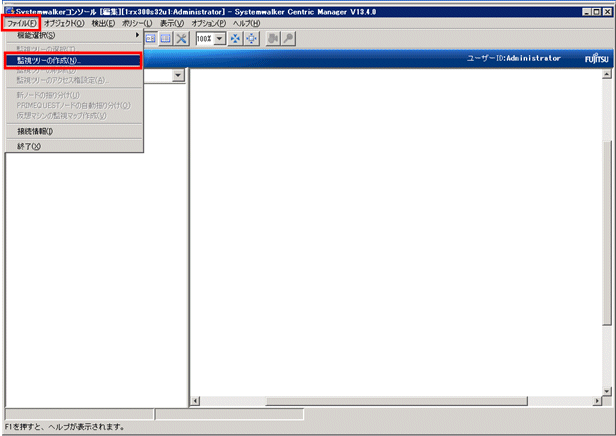616x436 pixels.
Task: Click the Systemwalker title bar app icon
Action: coord(10,11)
